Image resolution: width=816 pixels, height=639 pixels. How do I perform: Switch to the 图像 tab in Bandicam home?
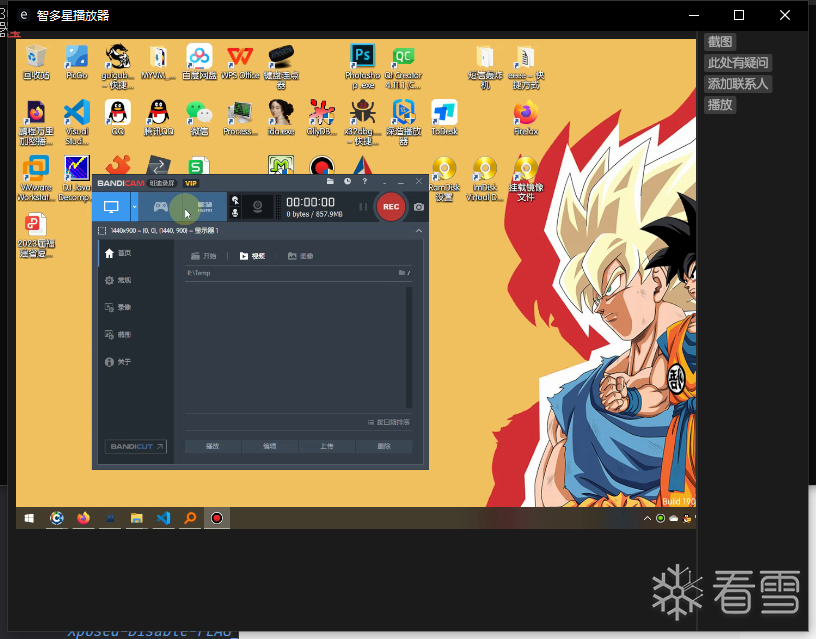tap(301, 256)
